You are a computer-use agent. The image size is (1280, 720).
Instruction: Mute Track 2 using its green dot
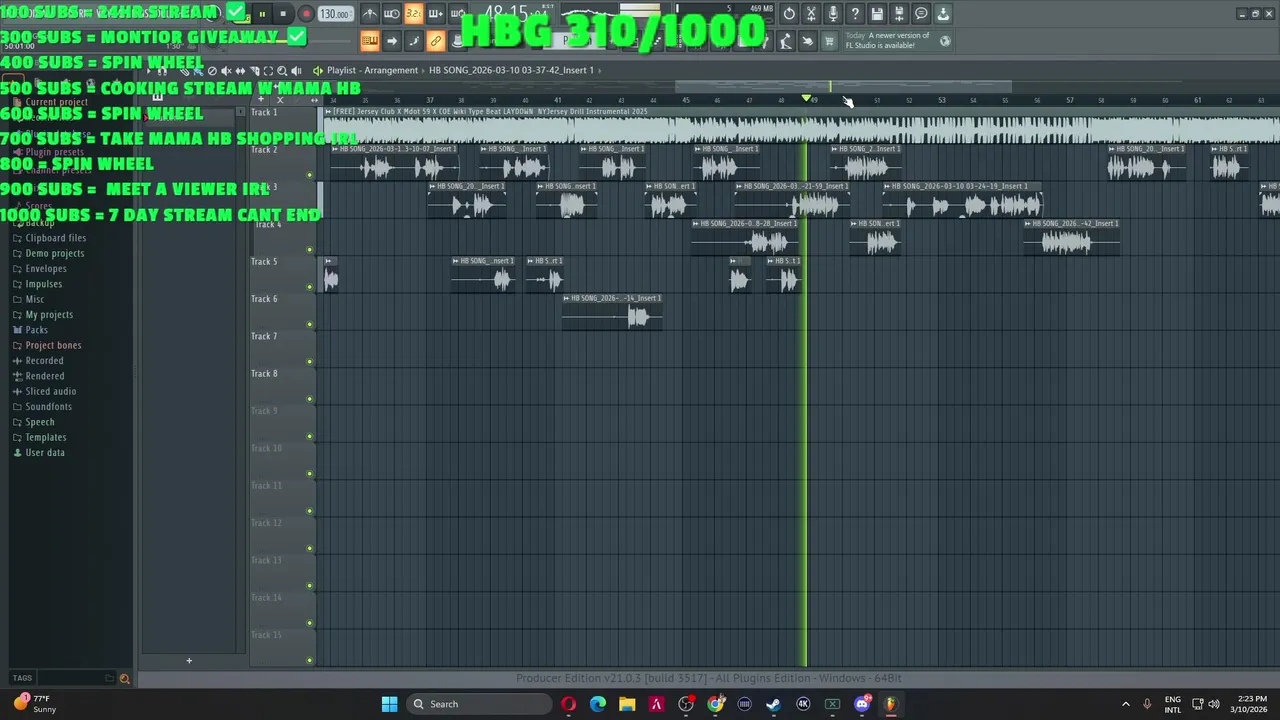tap(310, 175)
